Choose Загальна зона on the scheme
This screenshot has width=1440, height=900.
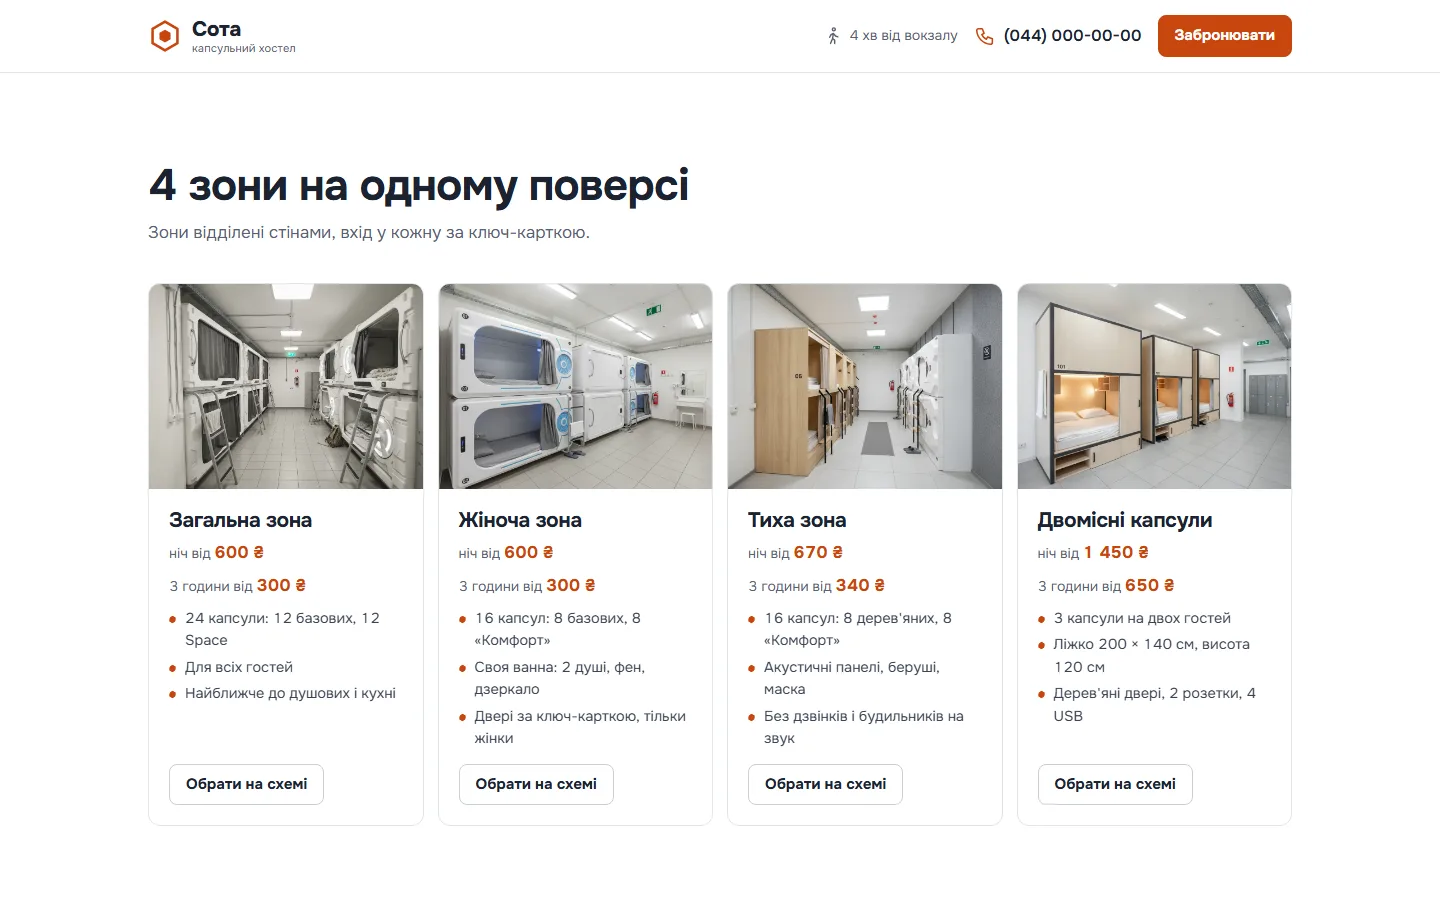click(247, 784)
